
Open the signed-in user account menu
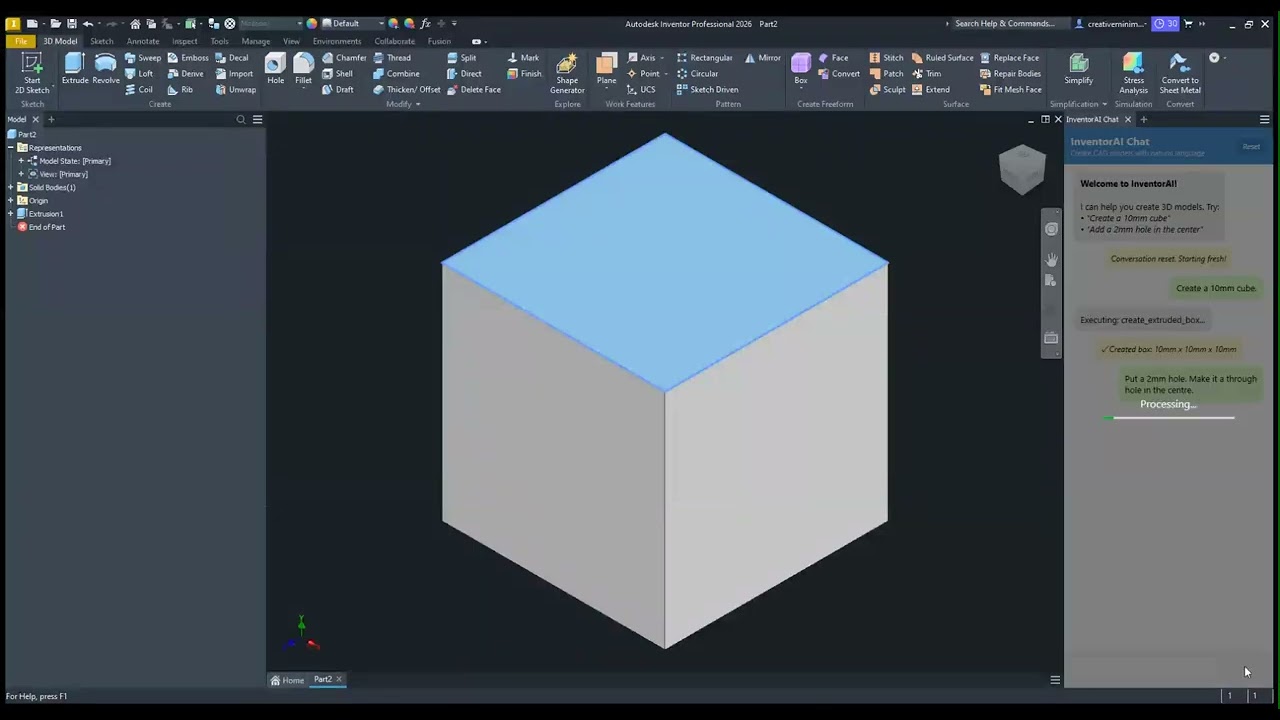tap(1110, 24)
